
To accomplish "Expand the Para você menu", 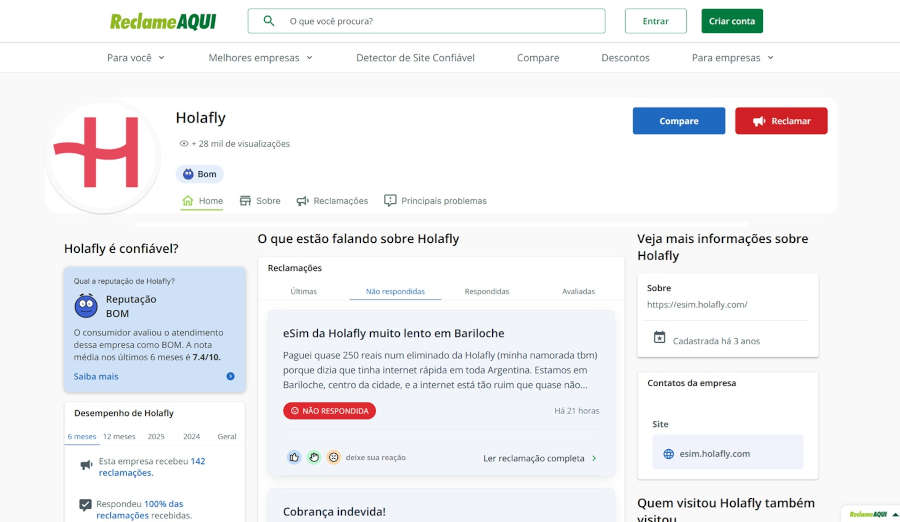I will 135,57.
